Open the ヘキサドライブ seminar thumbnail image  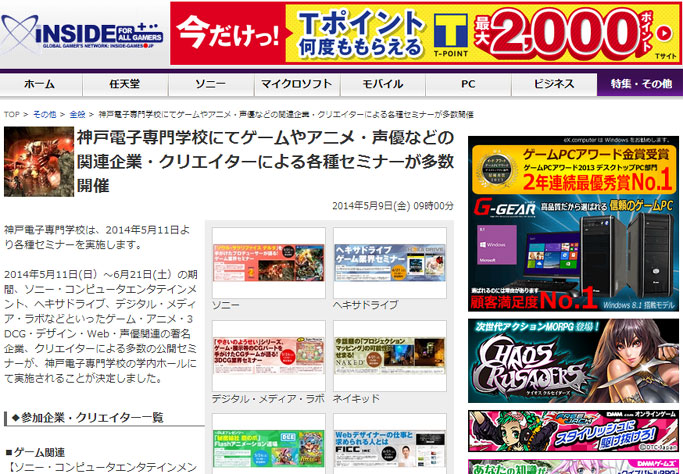pos(390,263)
